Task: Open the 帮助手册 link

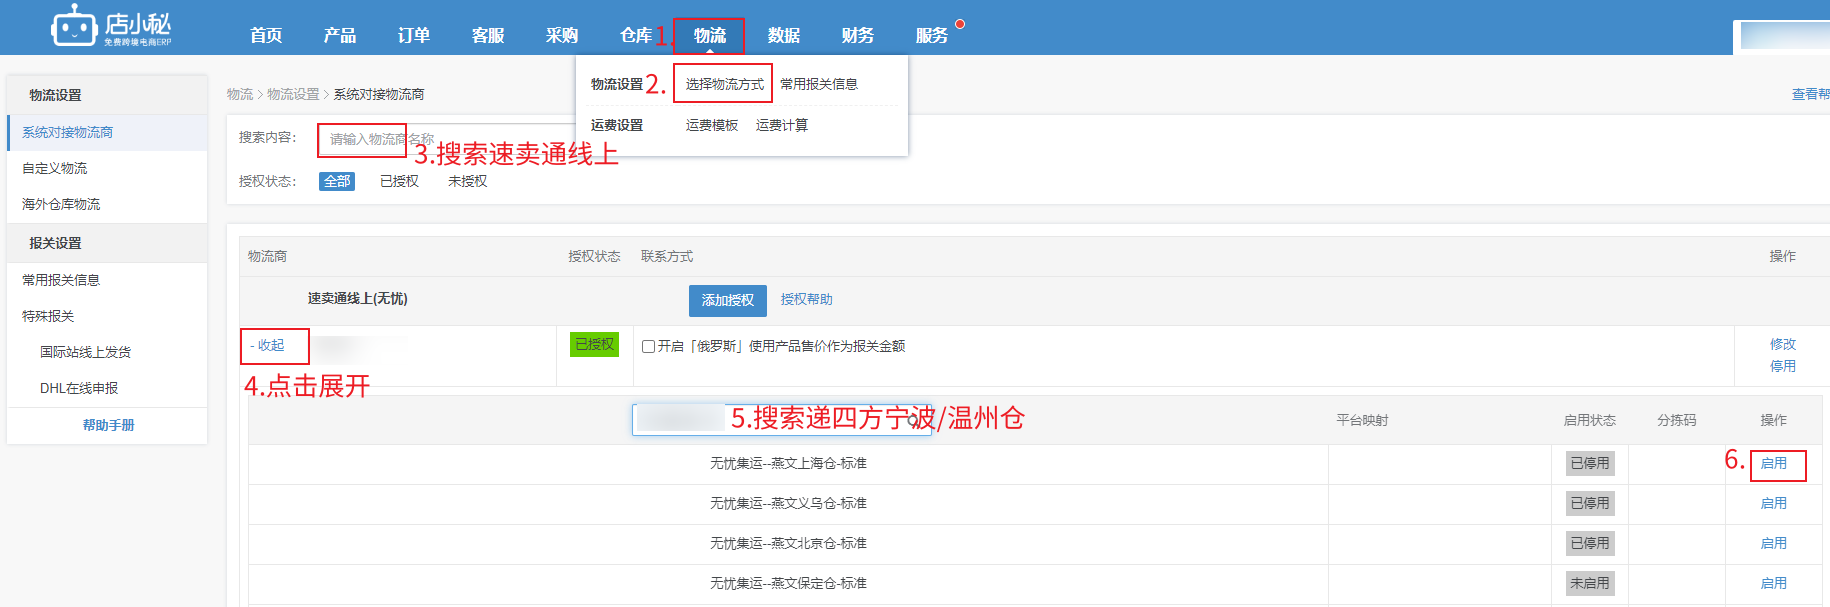Action: click(108, 425)
